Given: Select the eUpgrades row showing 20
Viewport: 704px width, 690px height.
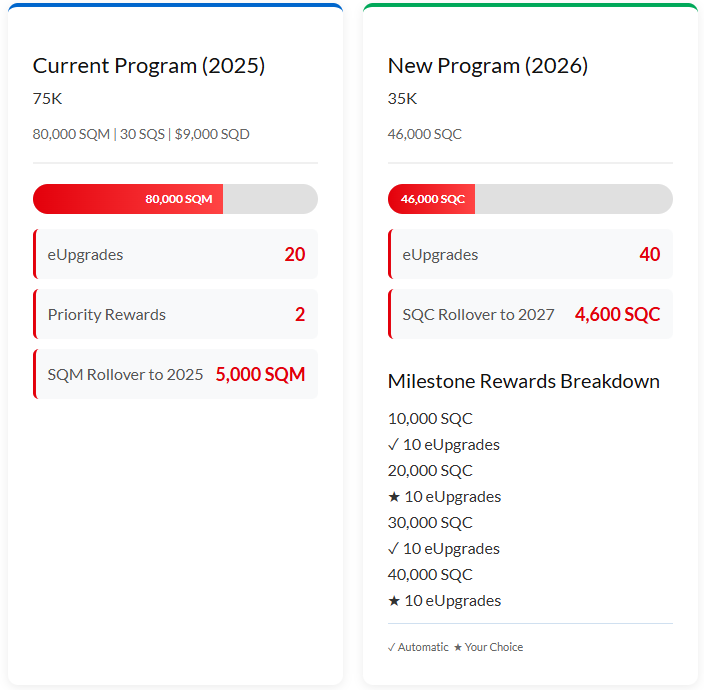Looking at the screenshot, I should 175,254.
